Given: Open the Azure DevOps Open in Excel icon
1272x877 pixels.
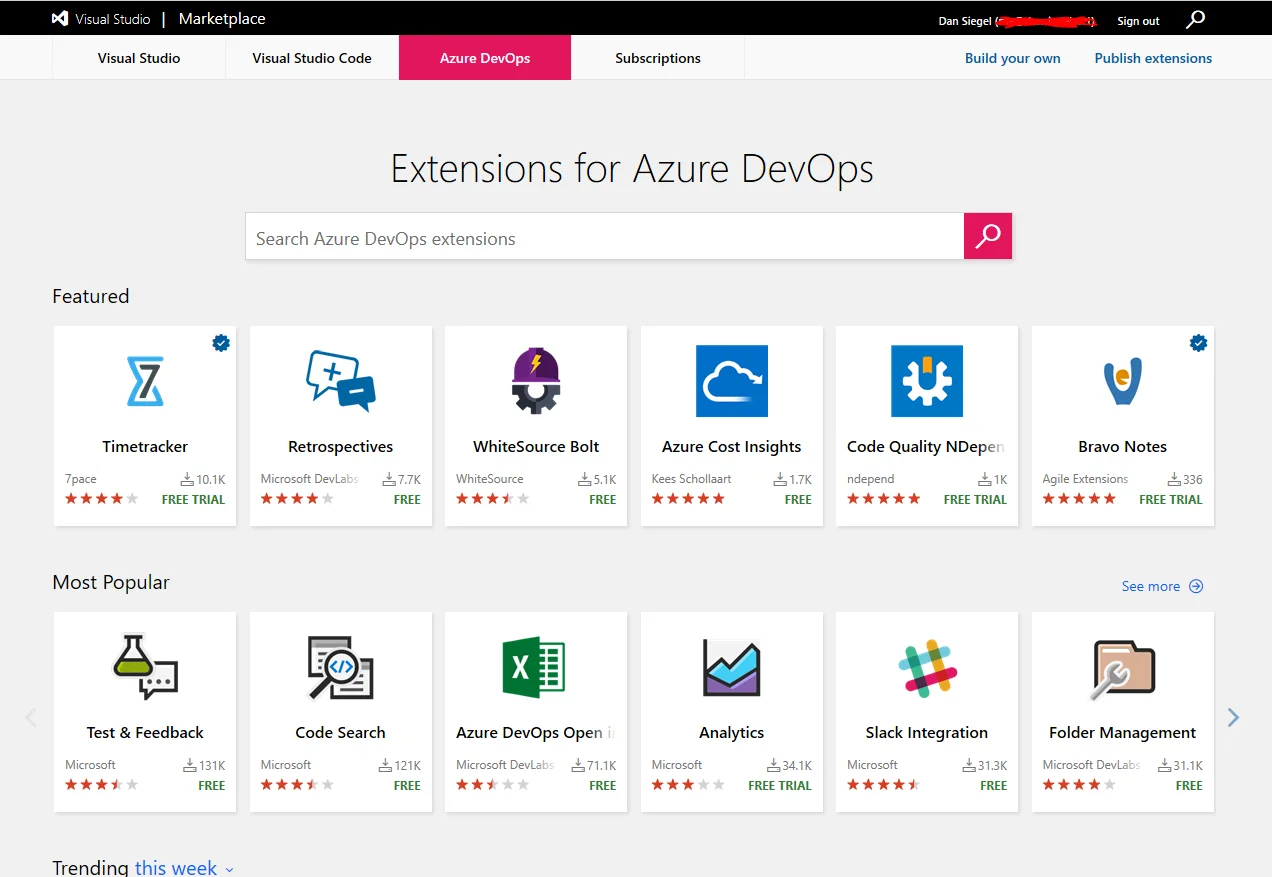Looking at the screenshot, I should click(x=534, y=667).
